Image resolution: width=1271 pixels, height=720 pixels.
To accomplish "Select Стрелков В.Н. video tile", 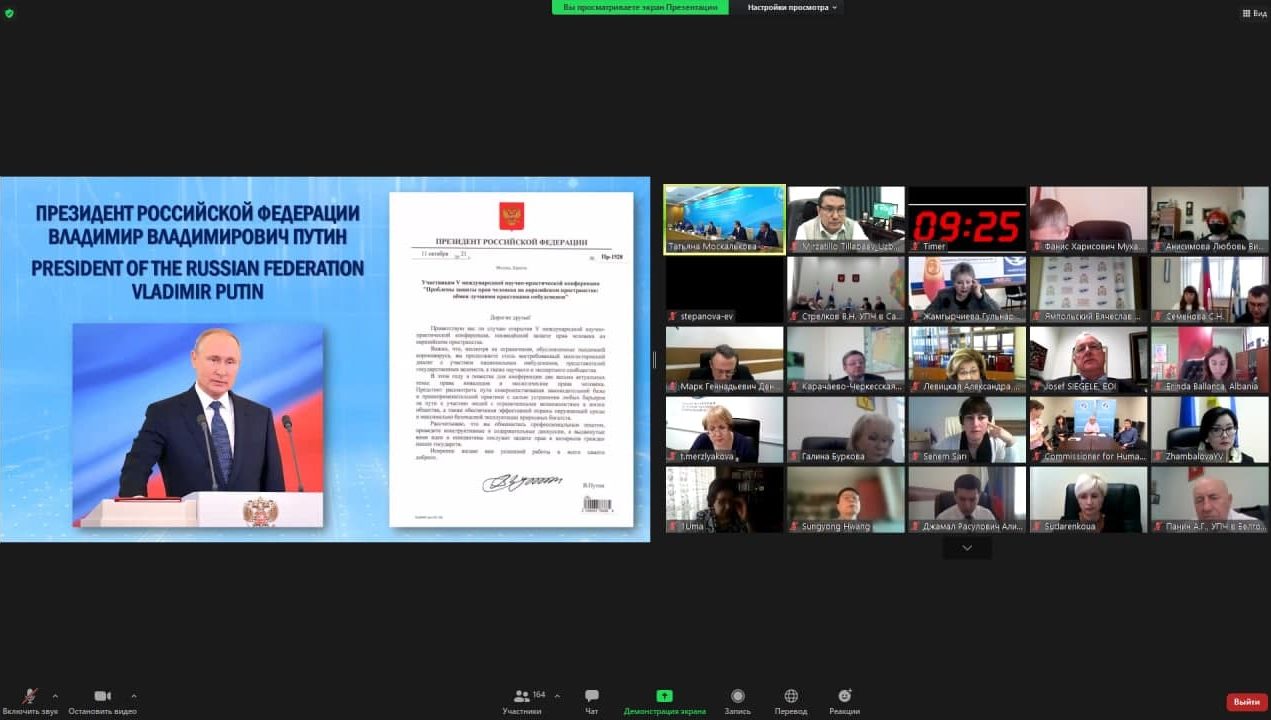I will click(846, 289).
